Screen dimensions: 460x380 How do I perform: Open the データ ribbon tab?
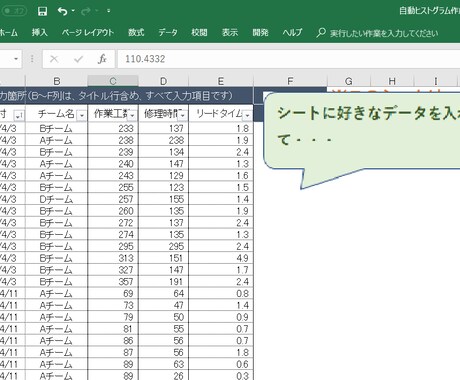pos(168,32)
